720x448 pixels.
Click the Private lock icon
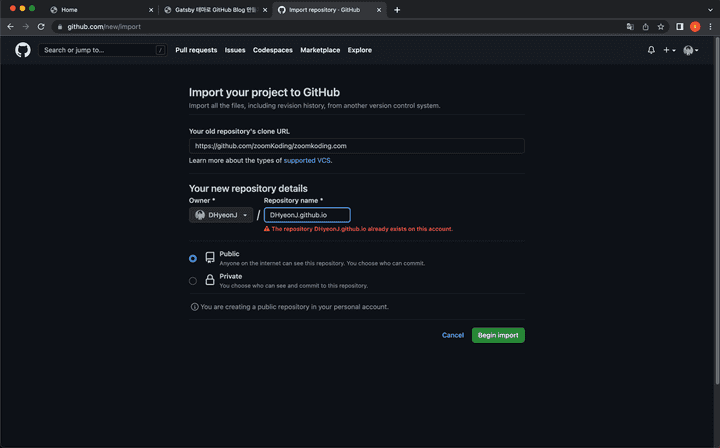click(210, 280)
